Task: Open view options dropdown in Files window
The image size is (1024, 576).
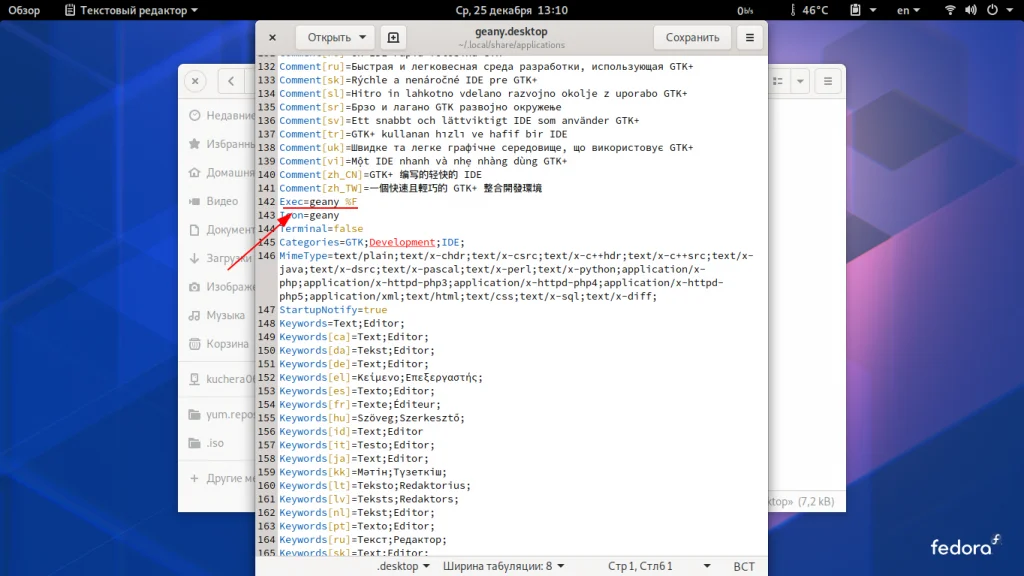Action: click(x=800, y=81)
